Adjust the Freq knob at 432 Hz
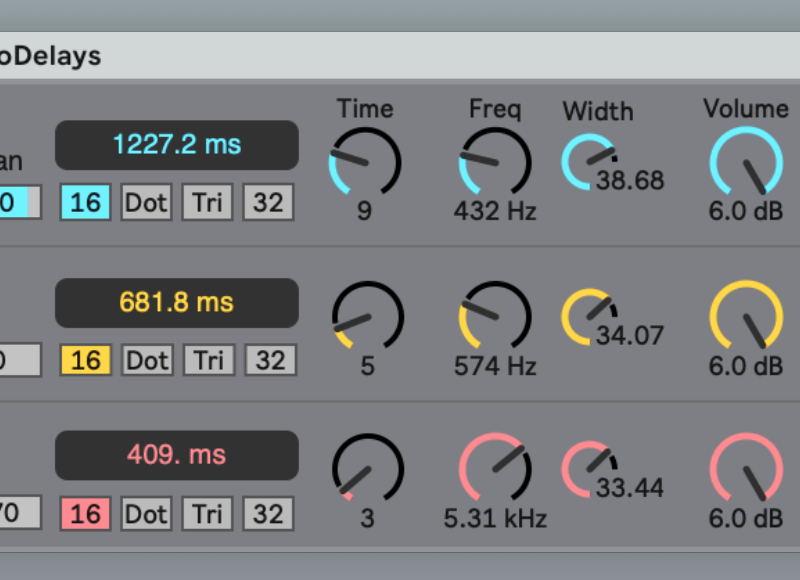This screenshot has width=800, height=580. 495,162
